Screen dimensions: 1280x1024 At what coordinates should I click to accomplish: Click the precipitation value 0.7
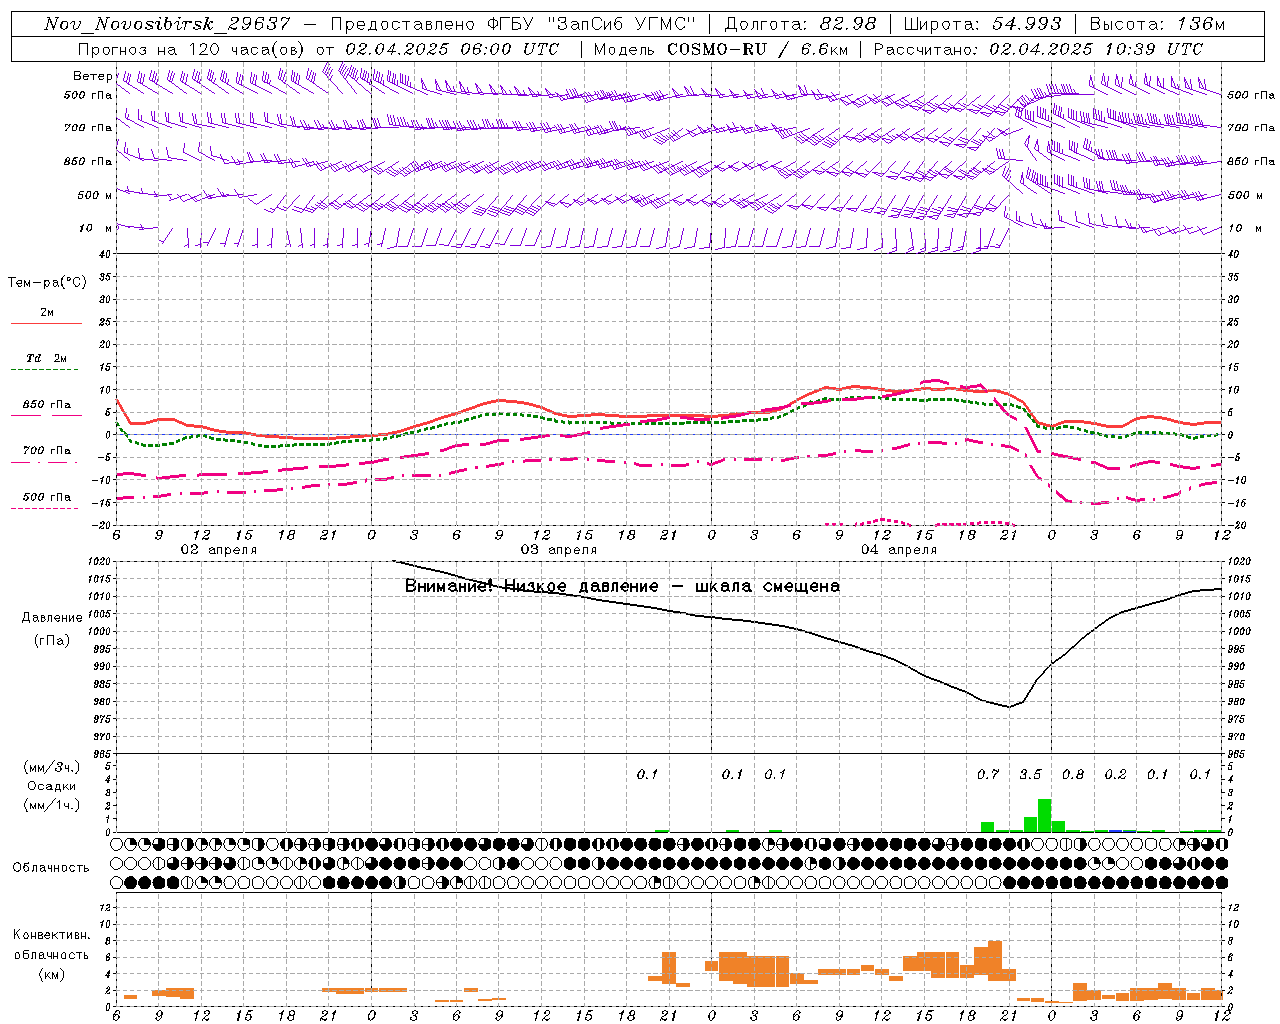(988, 774)
